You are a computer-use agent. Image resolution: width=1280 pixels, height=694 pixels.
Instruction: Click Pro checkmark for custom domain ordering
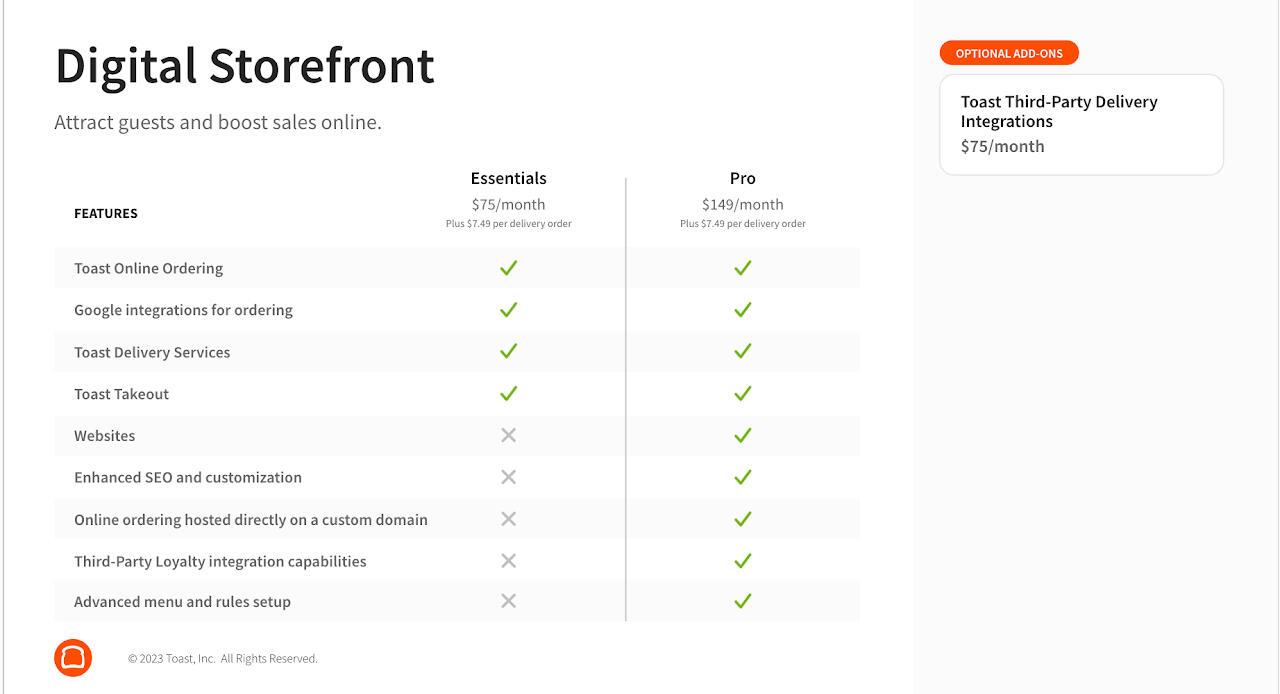[x=742, y=519]
